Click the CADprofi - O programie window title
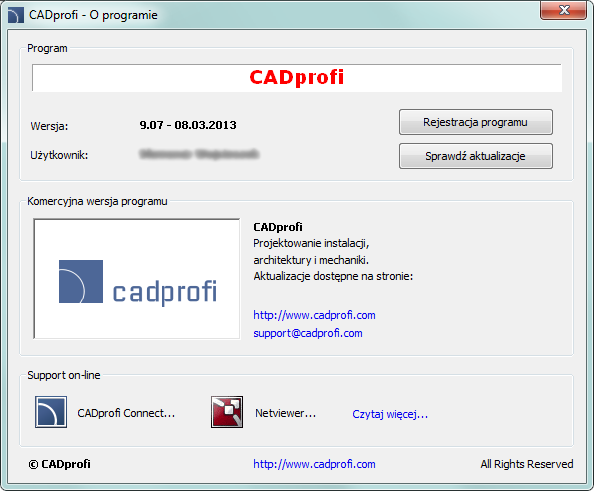 point(93,15)
